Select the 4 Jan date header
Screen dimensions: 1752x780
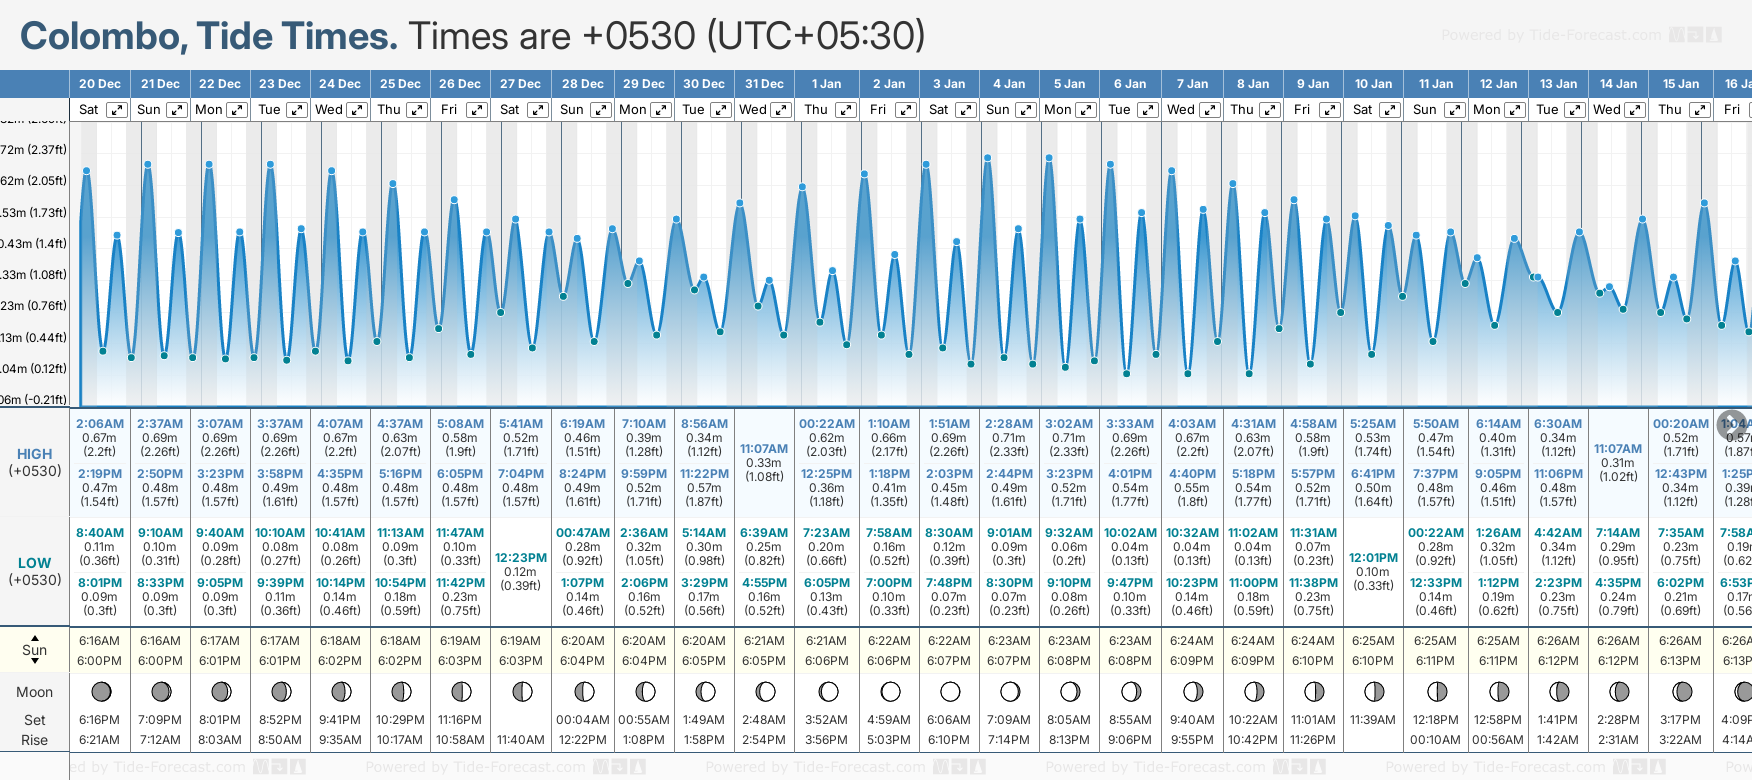point(1009,84)
